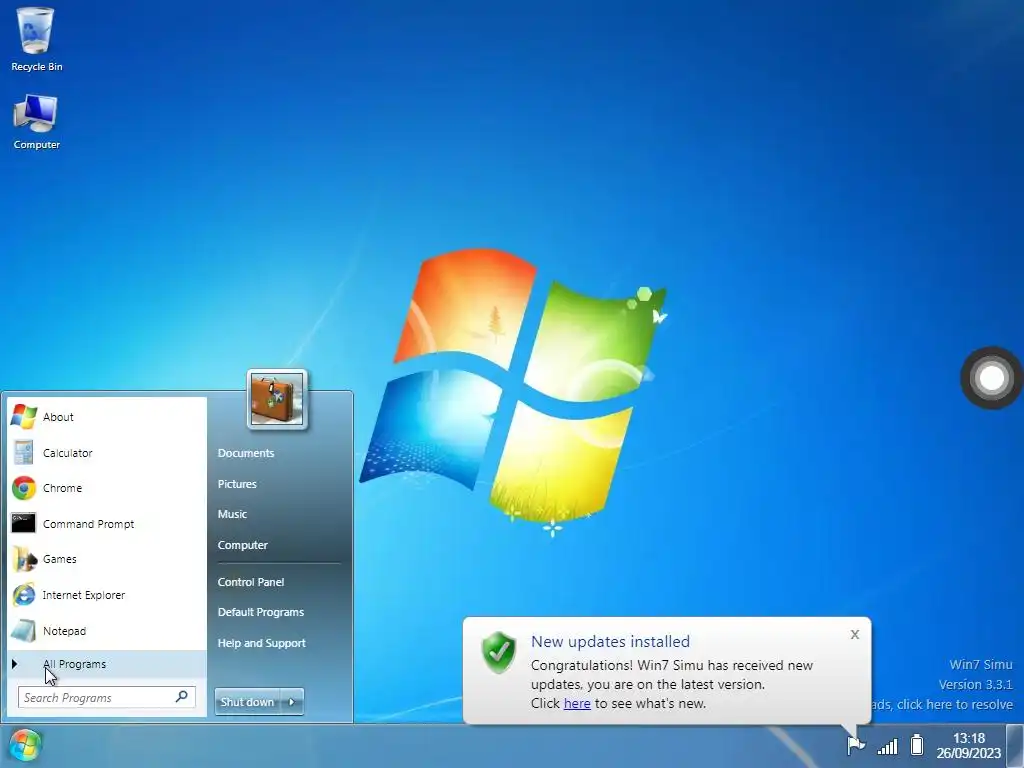Image resolution: width=1024 pixels, height=768 pixels.
Task: Open Control Panel
Action: point(251,582)
